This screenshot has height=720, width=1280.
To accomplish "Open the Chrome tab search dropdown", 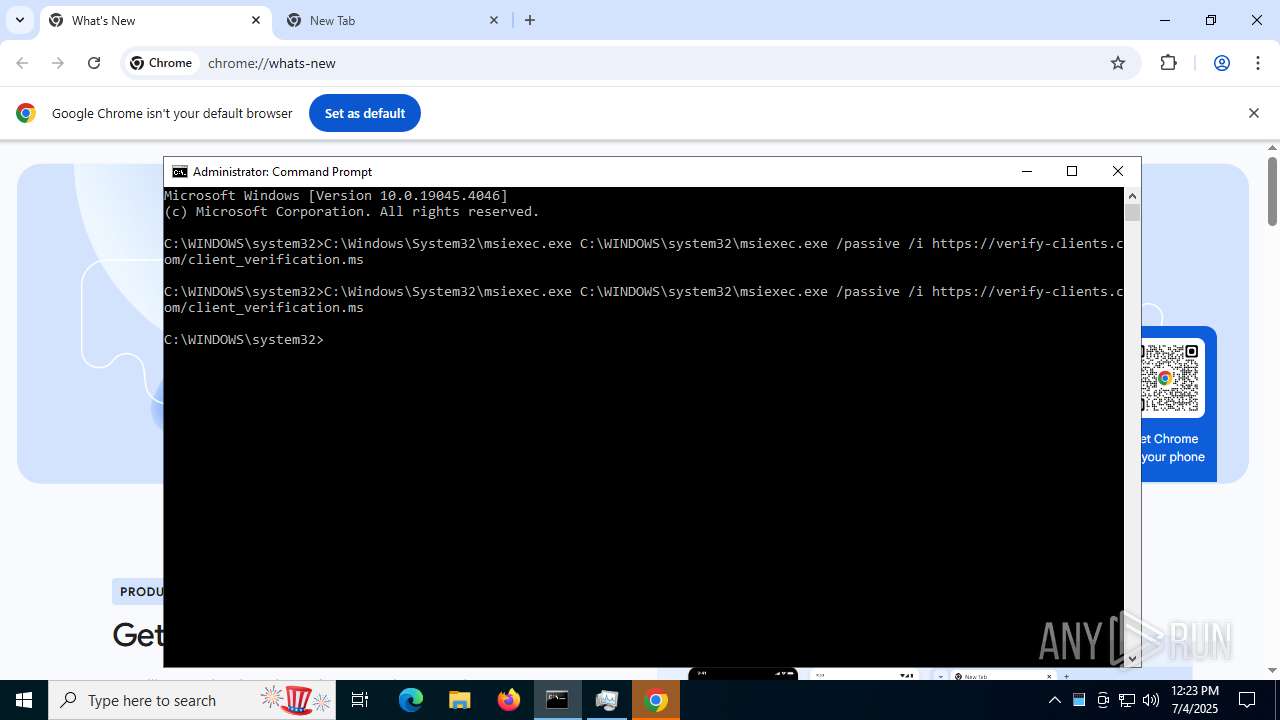I will [19, 20].
